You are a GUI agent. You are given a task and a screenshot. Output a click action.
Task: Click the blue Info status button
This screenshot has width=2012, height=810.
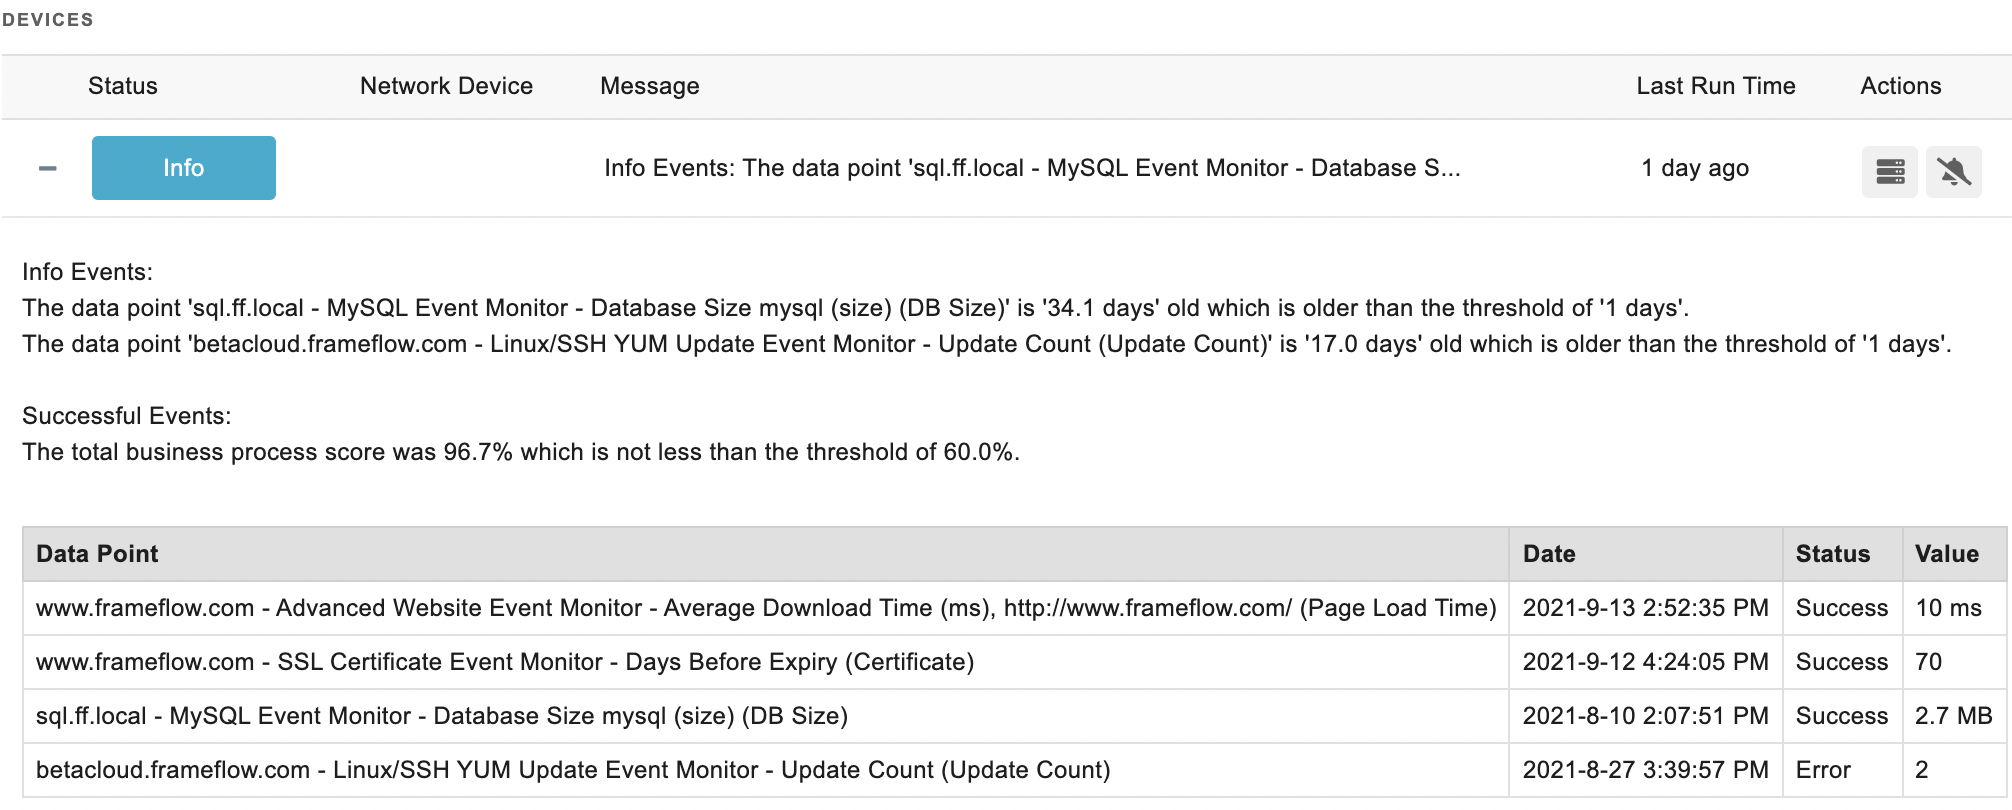(184, 168)
